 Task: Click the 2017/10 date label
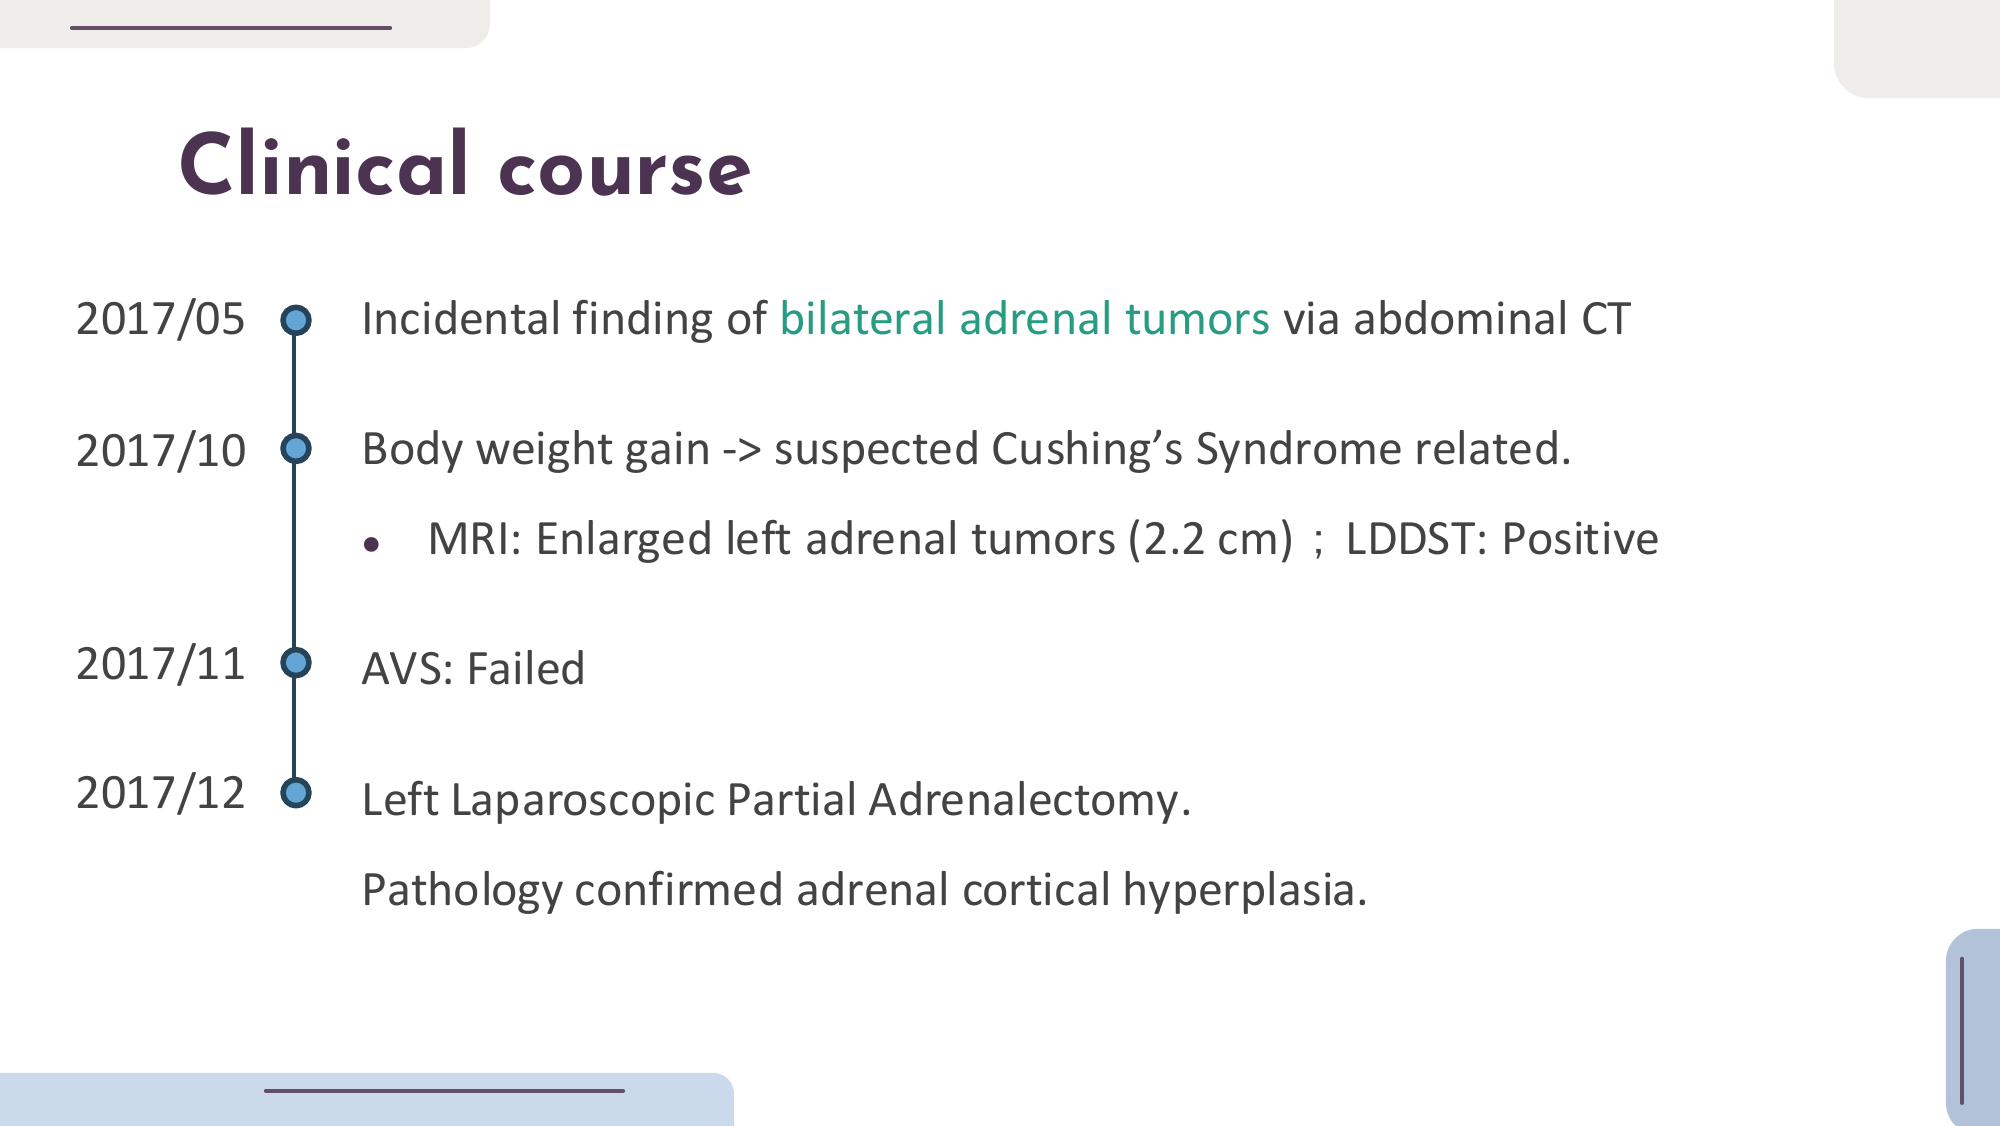click(160, 450)
